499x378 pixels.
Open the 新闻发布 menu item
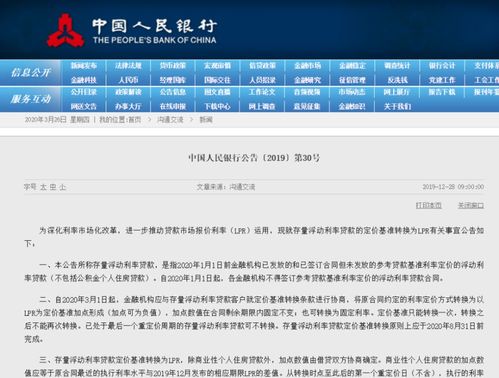pos(83,66)
